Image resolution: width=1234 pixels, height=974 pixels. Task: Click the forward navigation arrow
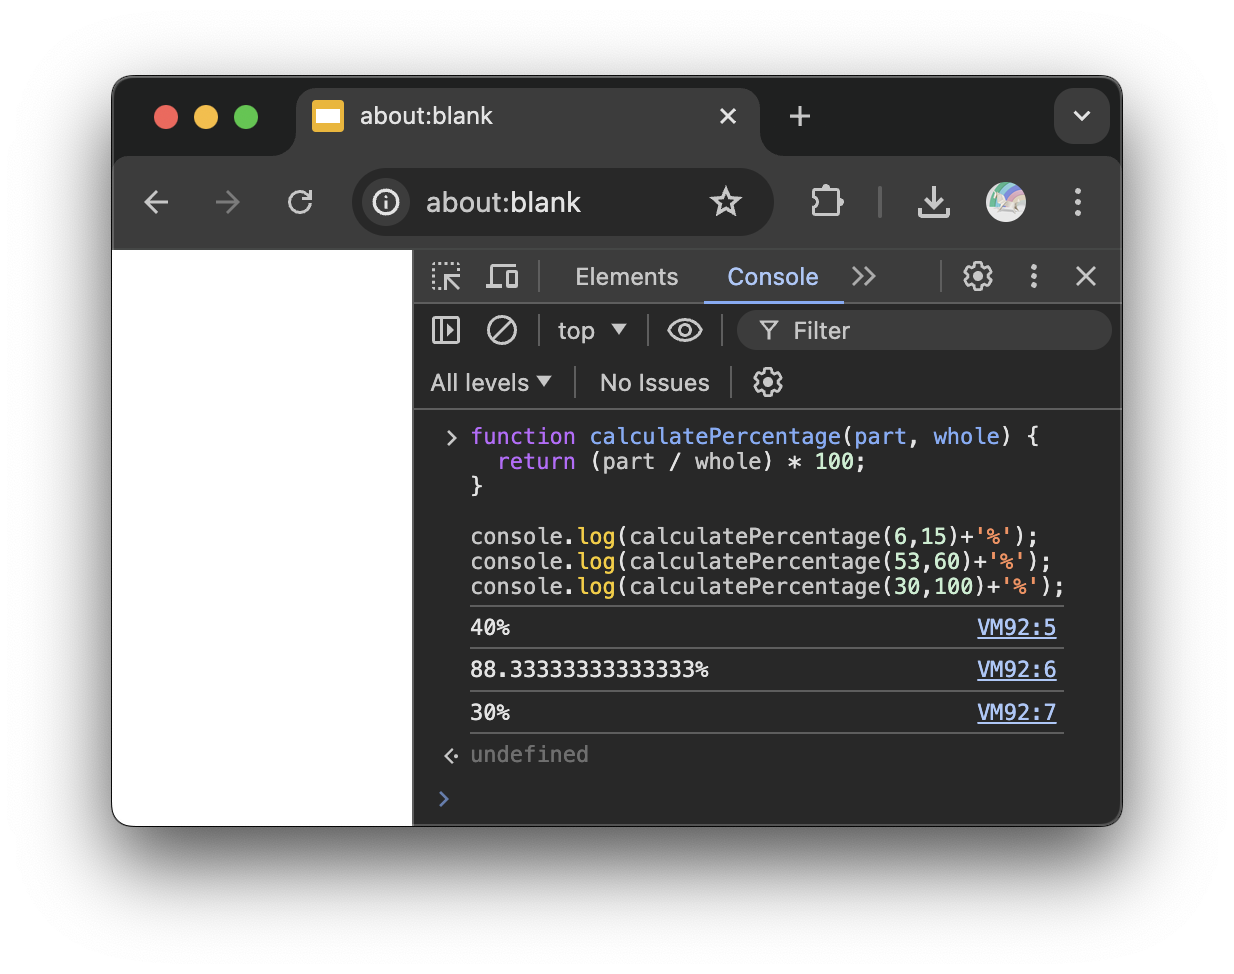coord(228,202)
